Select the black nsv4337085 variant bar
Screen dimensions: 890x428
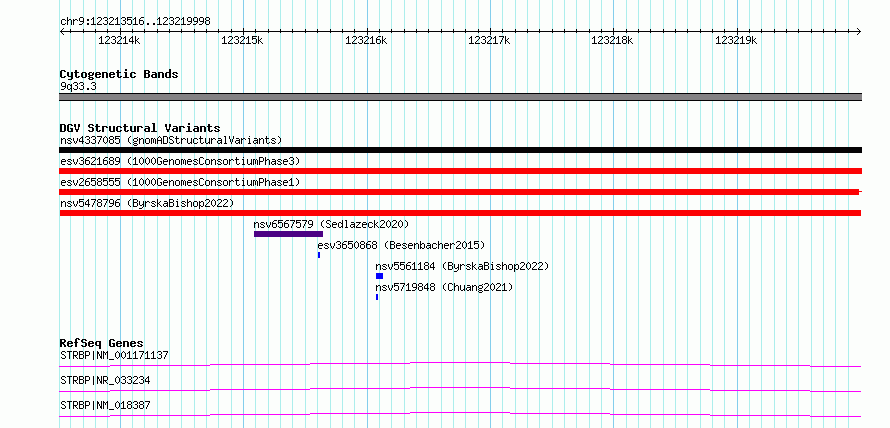[460, 150]
